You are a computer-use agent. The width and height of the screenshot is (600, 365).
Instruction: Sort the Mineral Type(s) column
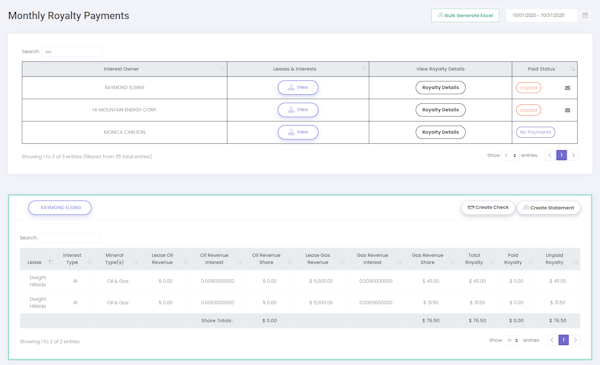click(x=135, y=262)
